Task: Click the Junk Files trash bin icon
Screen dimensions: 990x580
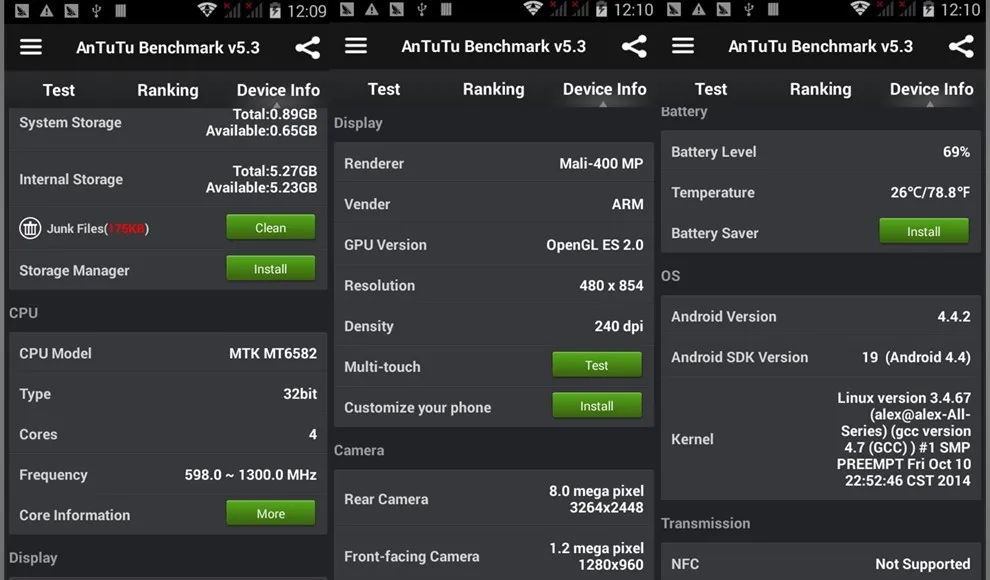Action: 30,228
